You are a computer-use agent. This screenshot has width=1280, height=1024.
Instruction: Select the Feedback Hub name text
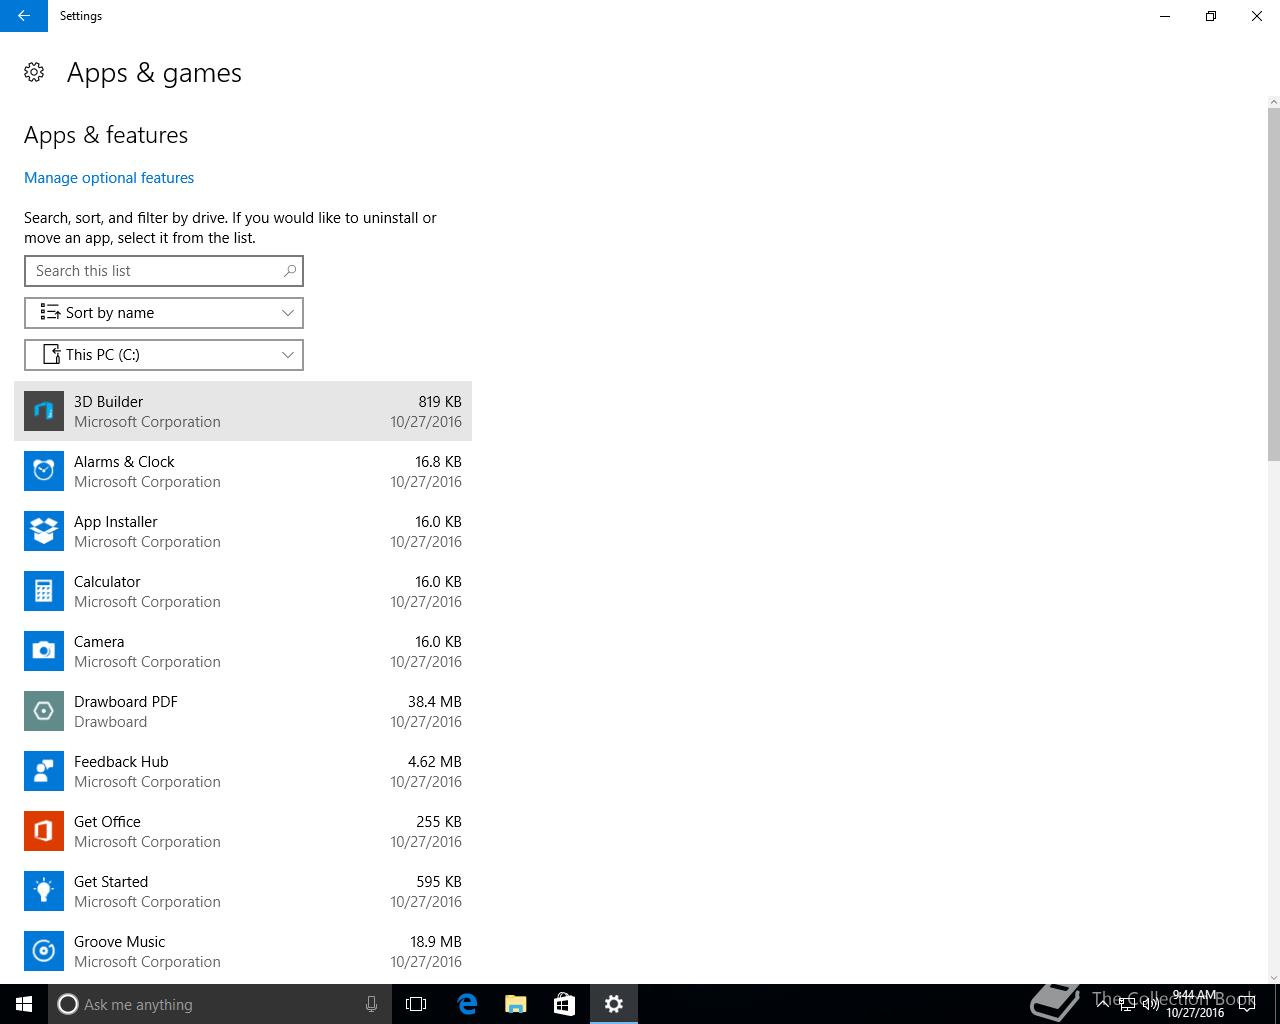tap(121, 761)
